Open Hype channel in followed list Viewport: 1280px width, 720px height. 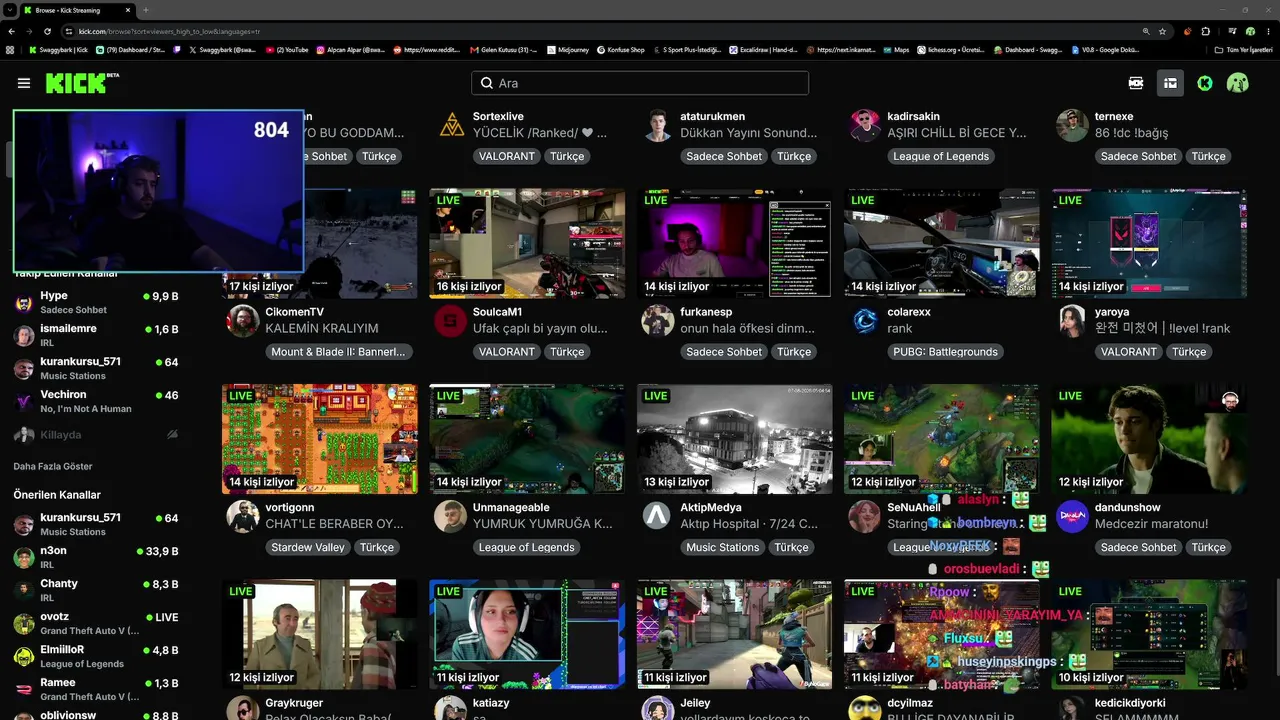96,302
